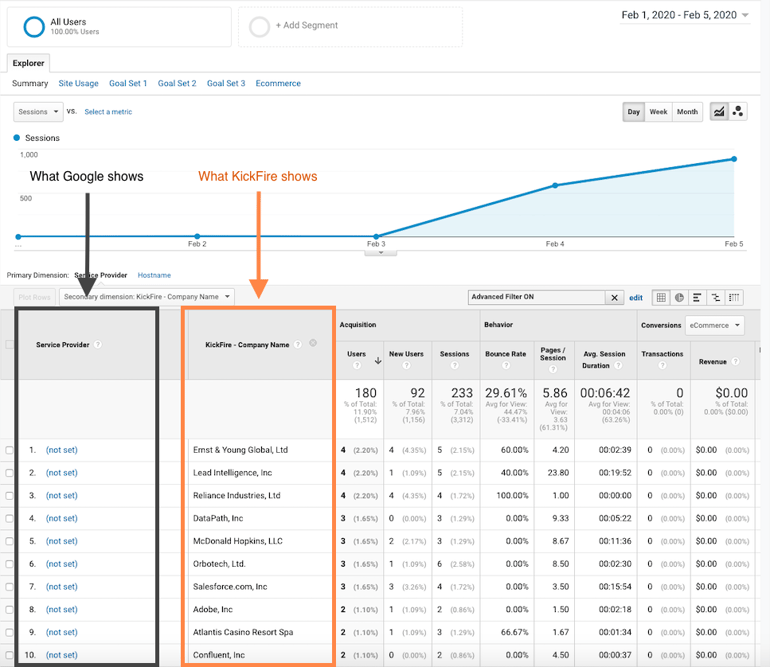
Task: Set chart granularity to Week
Action: [658, 112]
